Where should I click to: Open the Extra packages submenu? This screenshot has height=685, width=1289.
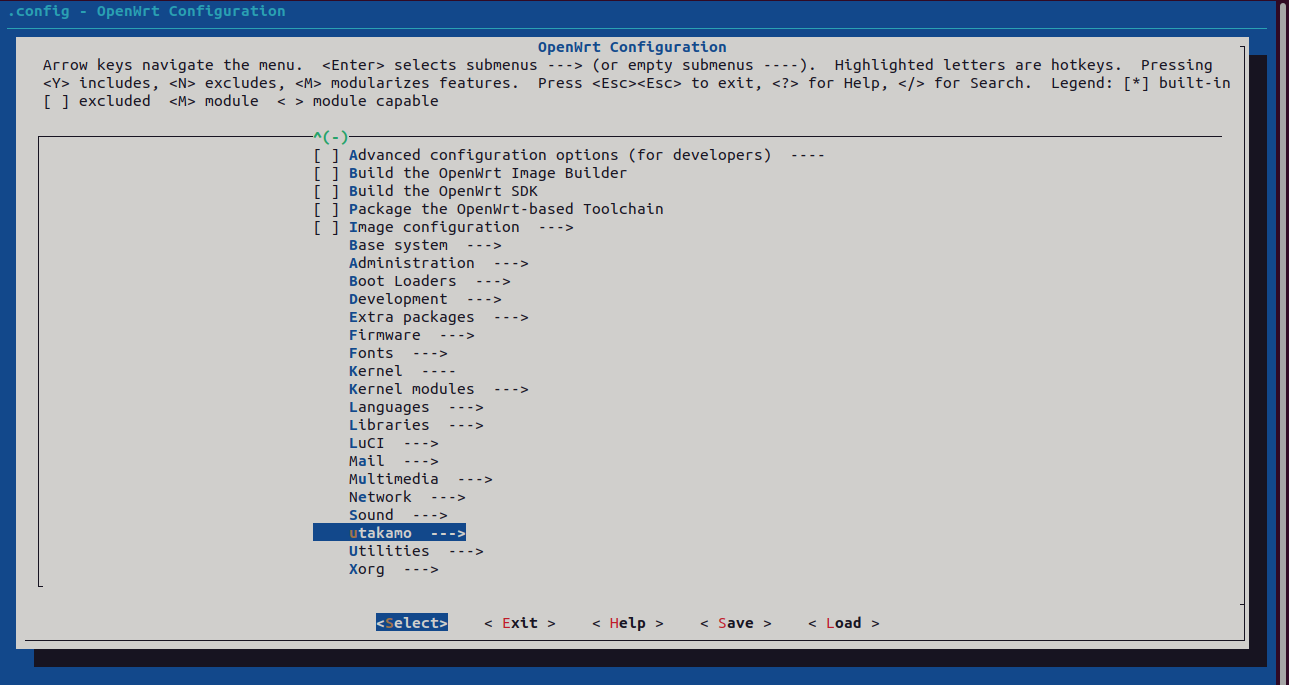438,317
